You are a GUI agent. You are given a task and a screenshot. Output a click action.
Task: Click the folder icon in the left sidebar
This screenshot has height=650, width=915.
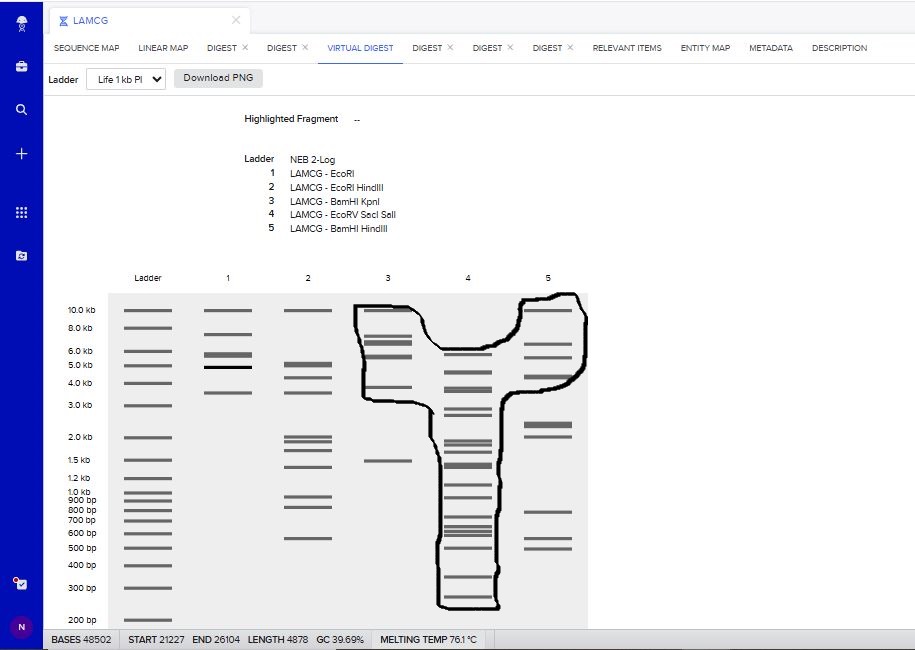pos(21,256)
